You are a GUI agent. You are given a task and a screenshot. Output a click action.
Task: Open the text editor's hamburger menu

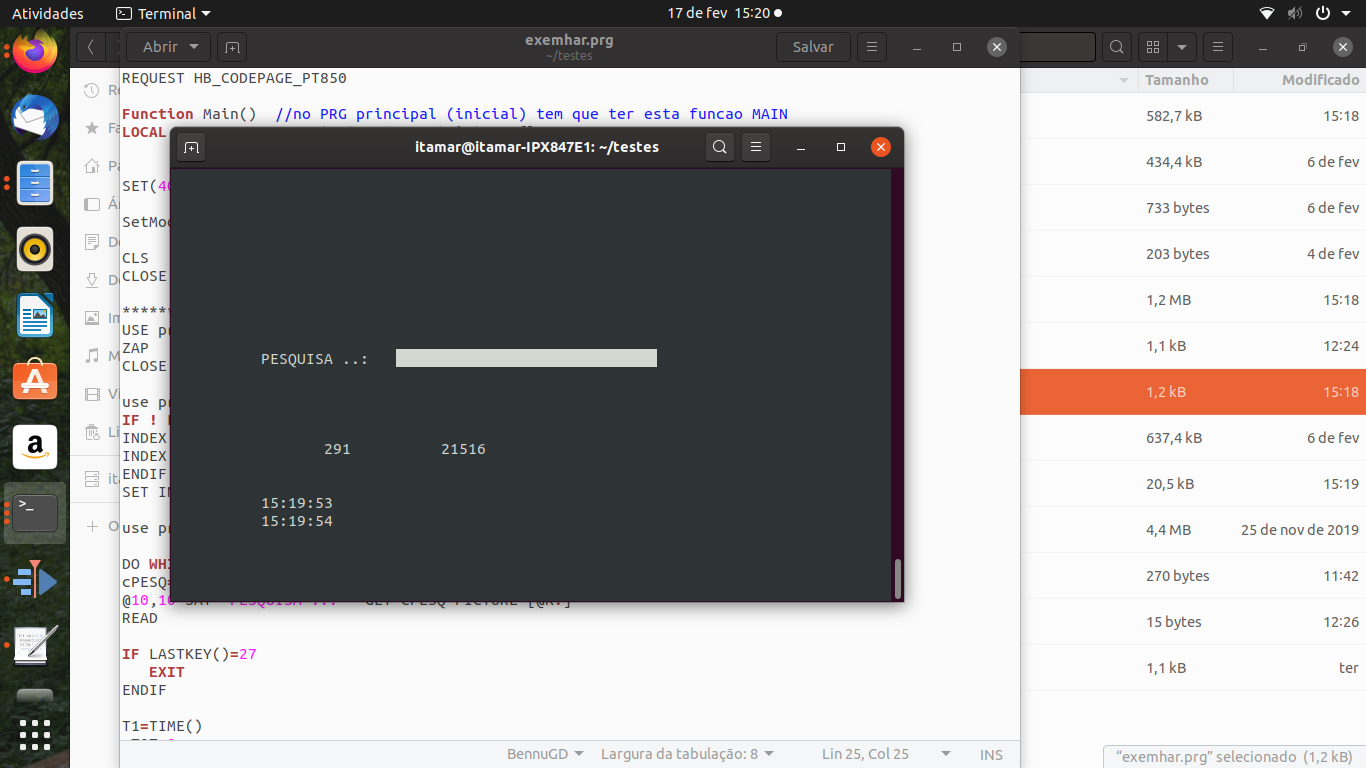[x=871, y=47]
